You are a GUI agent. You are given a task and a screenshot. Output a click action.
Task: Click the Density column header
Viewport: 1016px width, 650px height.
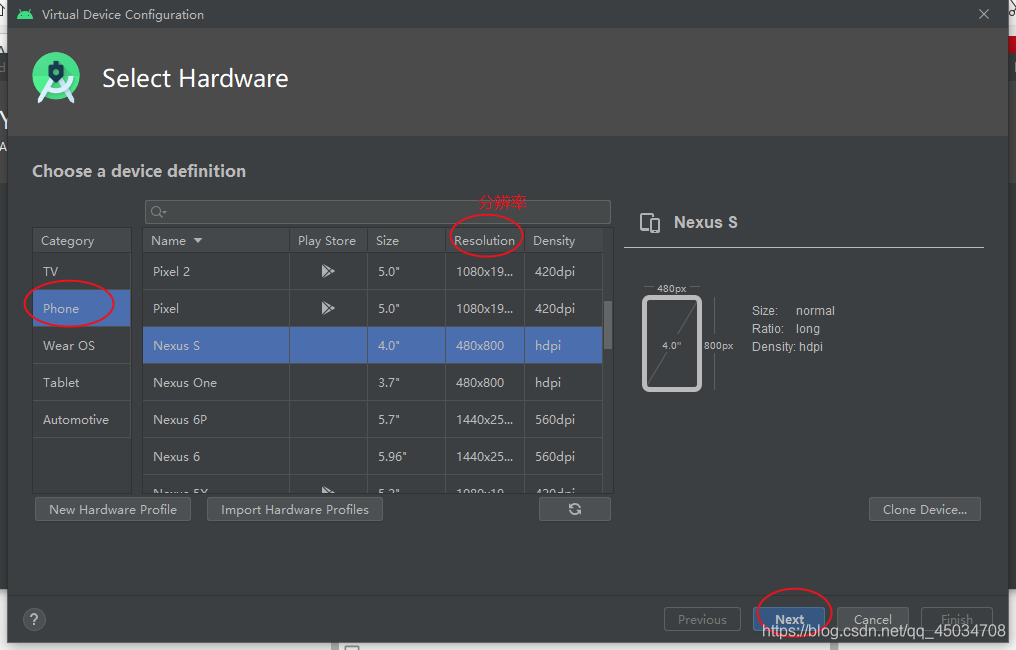click(554, 240)
